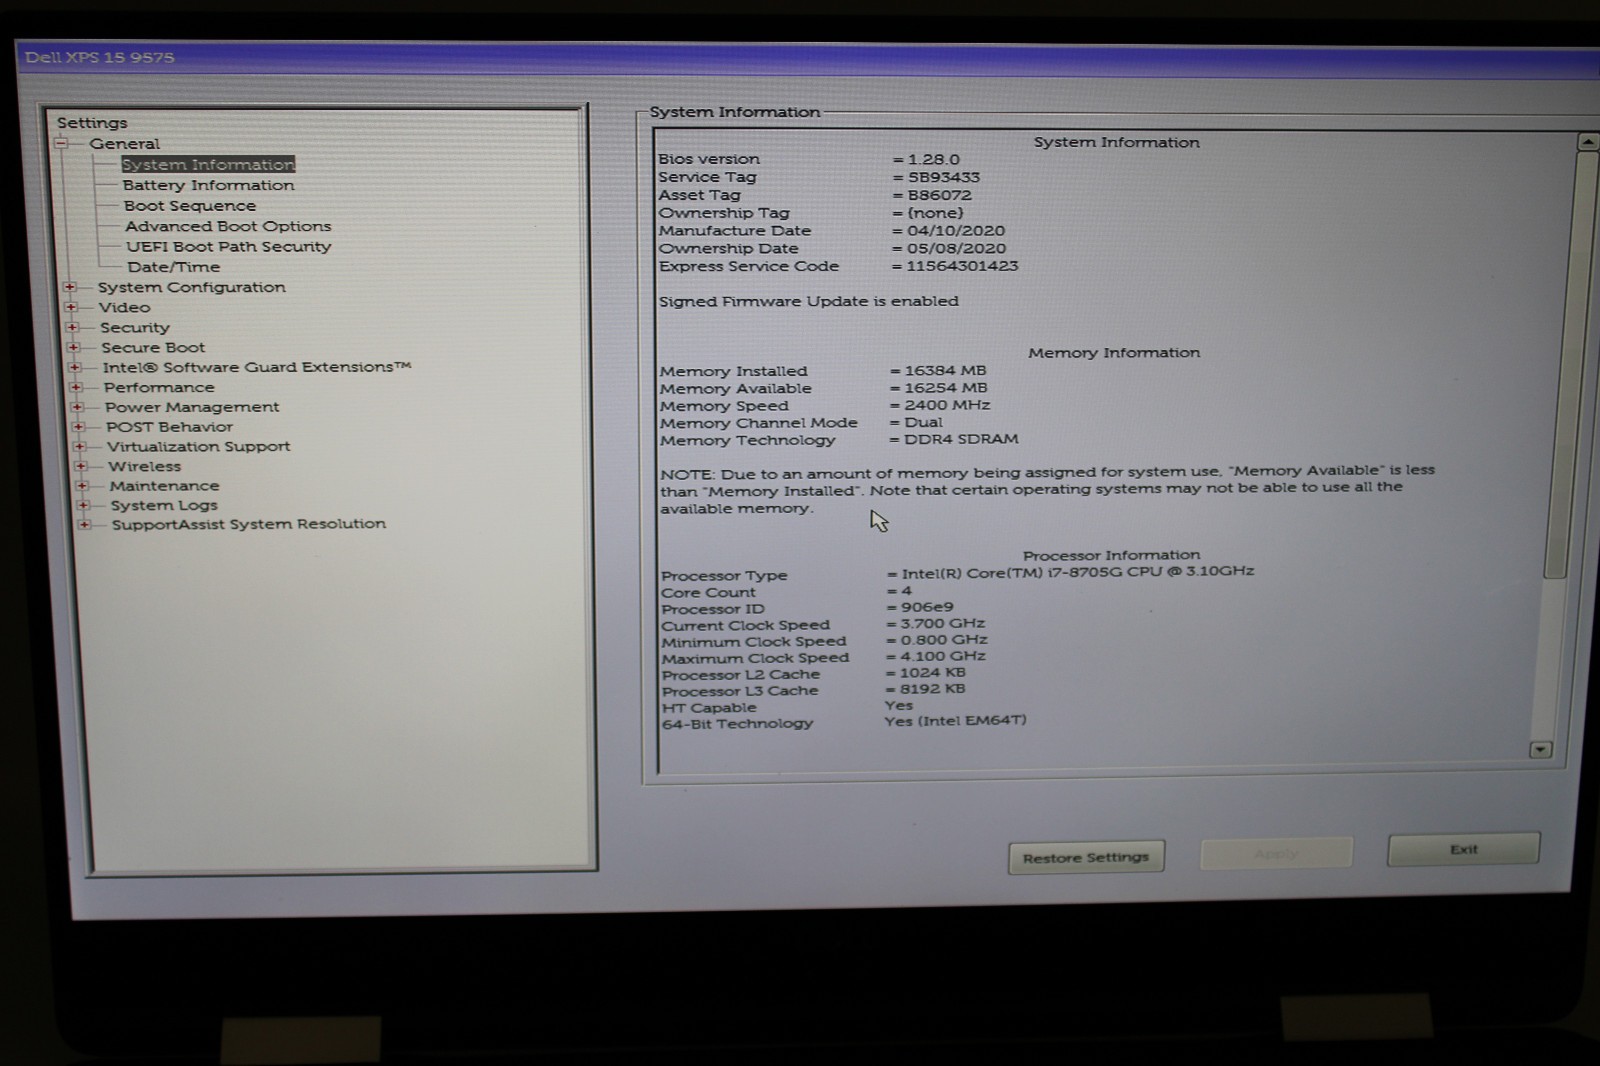The width and height of the screenshot is (1600, 1066).
Task: Click the Service Tag value 5B93433
Action: click(944, 177)
